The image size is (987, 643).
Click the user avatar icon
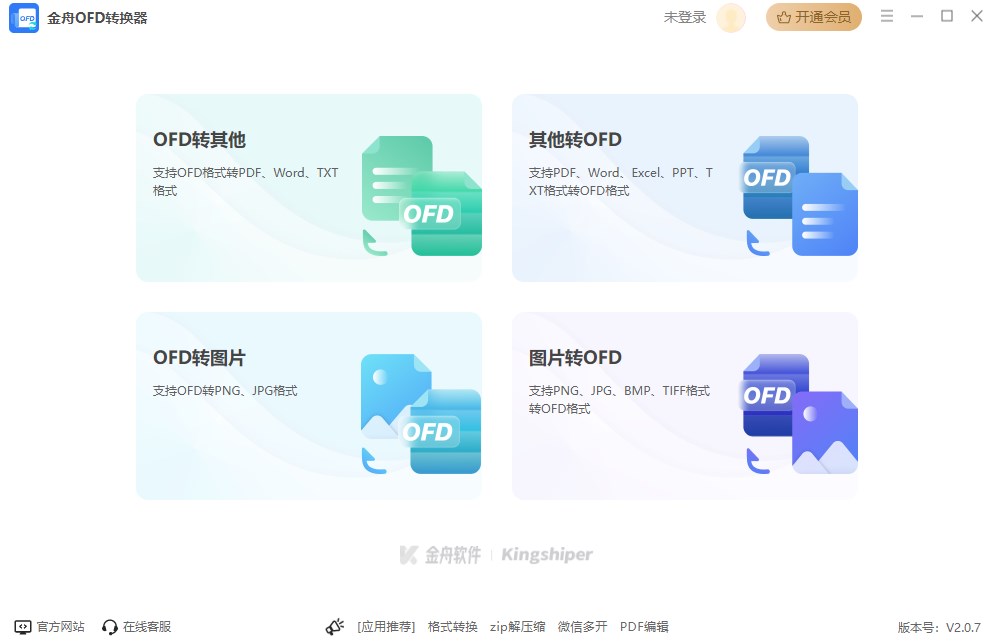click(x=731, y=18)
